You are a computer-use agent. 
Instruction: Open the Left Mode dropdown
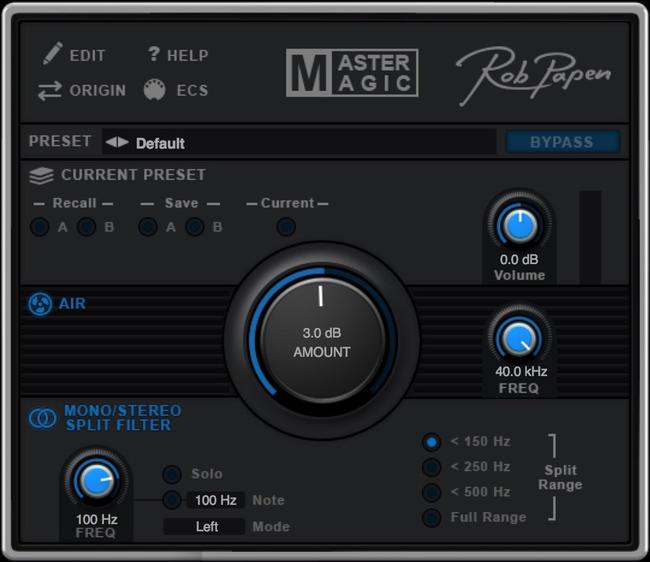pyautogui.click(x=204, y=527)
